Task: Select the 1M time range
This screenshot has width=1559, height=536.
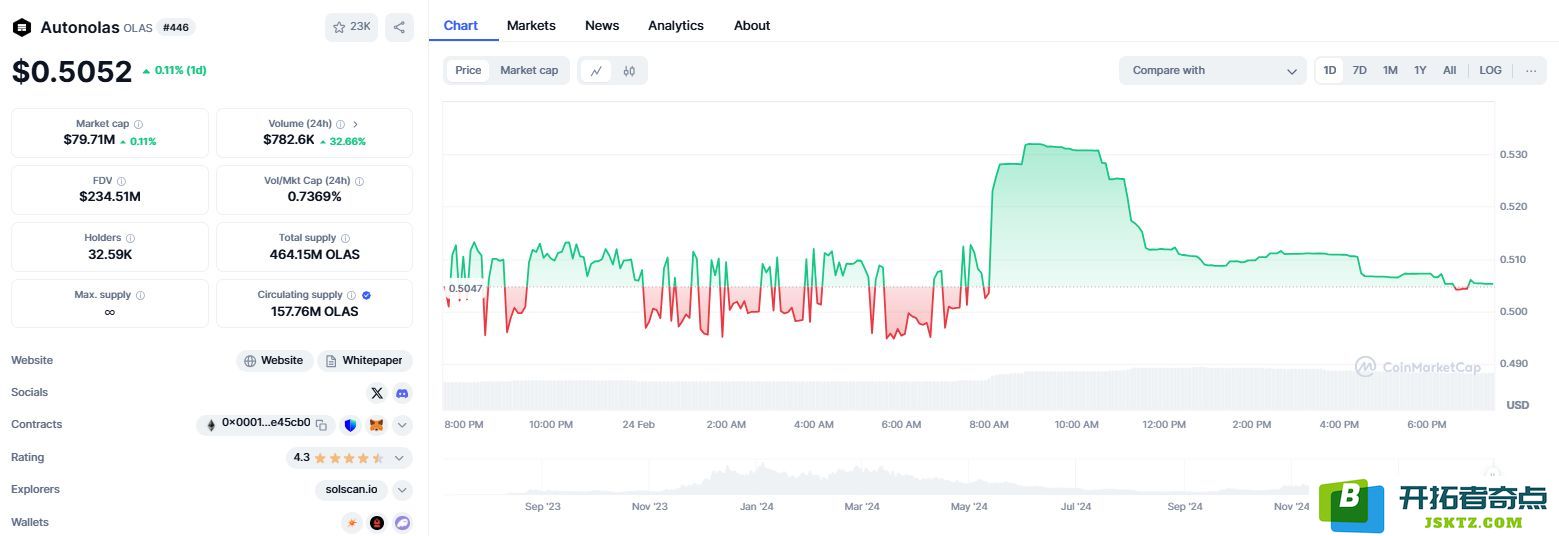Action: (x=1390, y=70)
